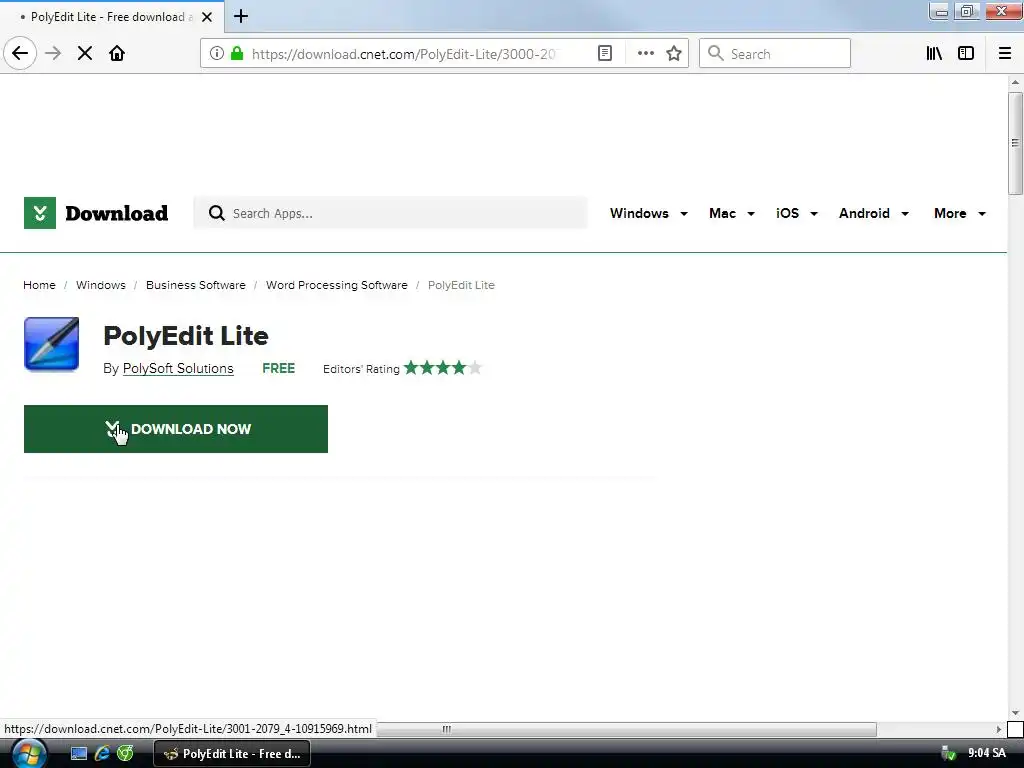This screenshot has width=1024, height=768.
Task: Open Windows breadcrumb link
Action: tap(101, 285)
